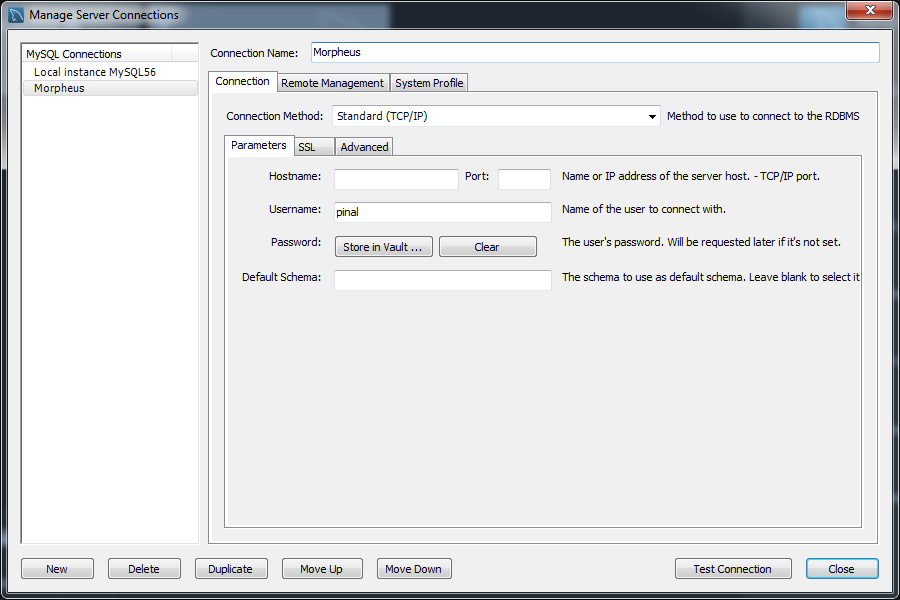This screenshot has height=600, width=900.
Task: Open the Connection Method dropdown
Action: click(x=496, y=116)
